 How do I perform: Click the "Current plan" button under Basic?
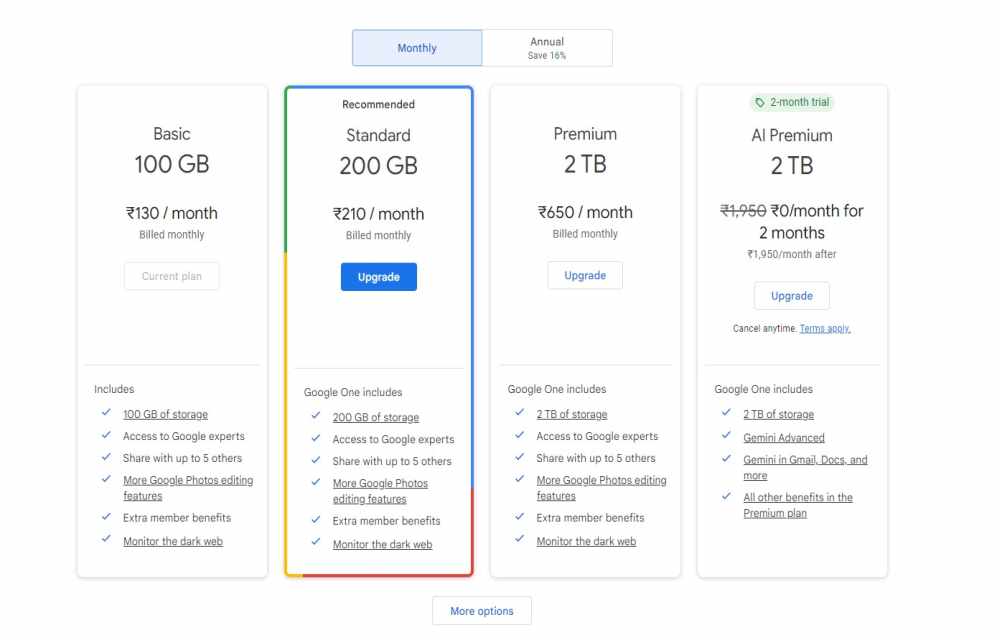click(x=171, y=276)
